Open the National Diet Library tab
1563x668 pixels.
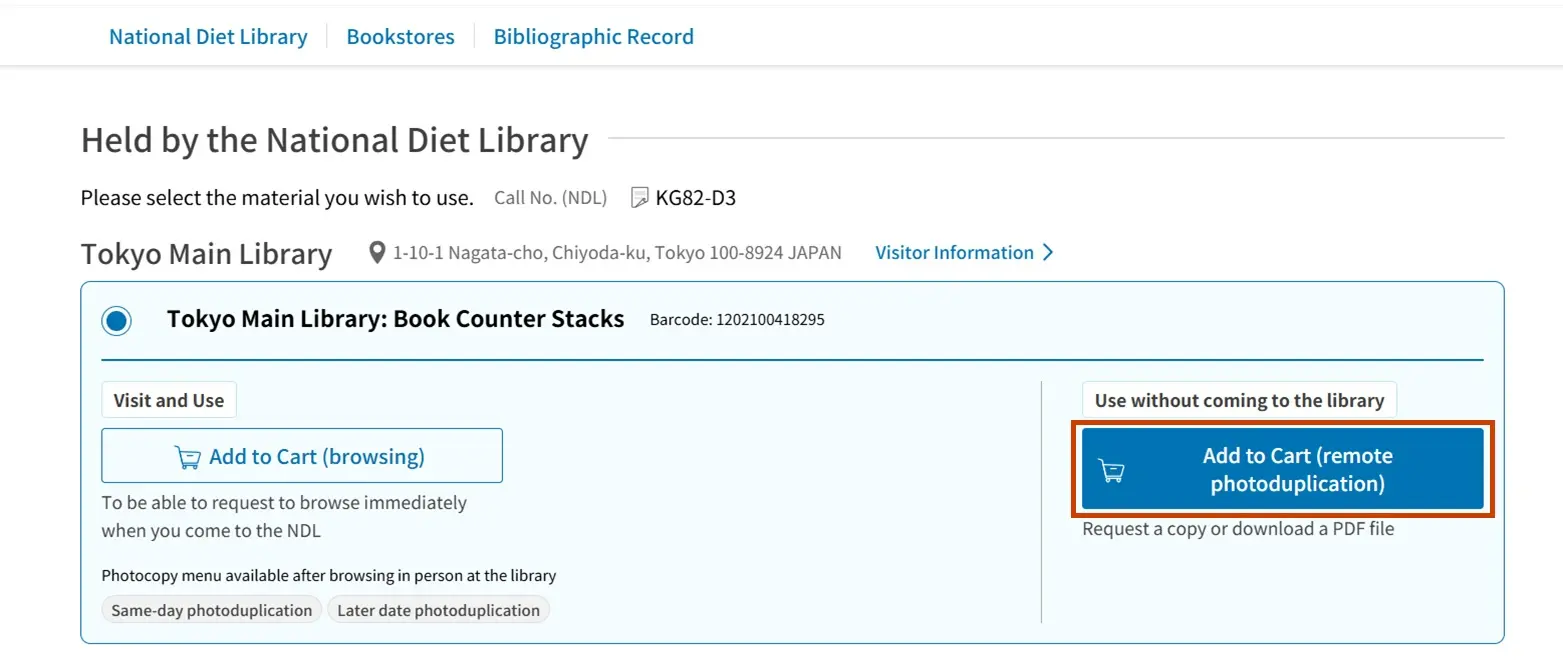coord(208,37)
